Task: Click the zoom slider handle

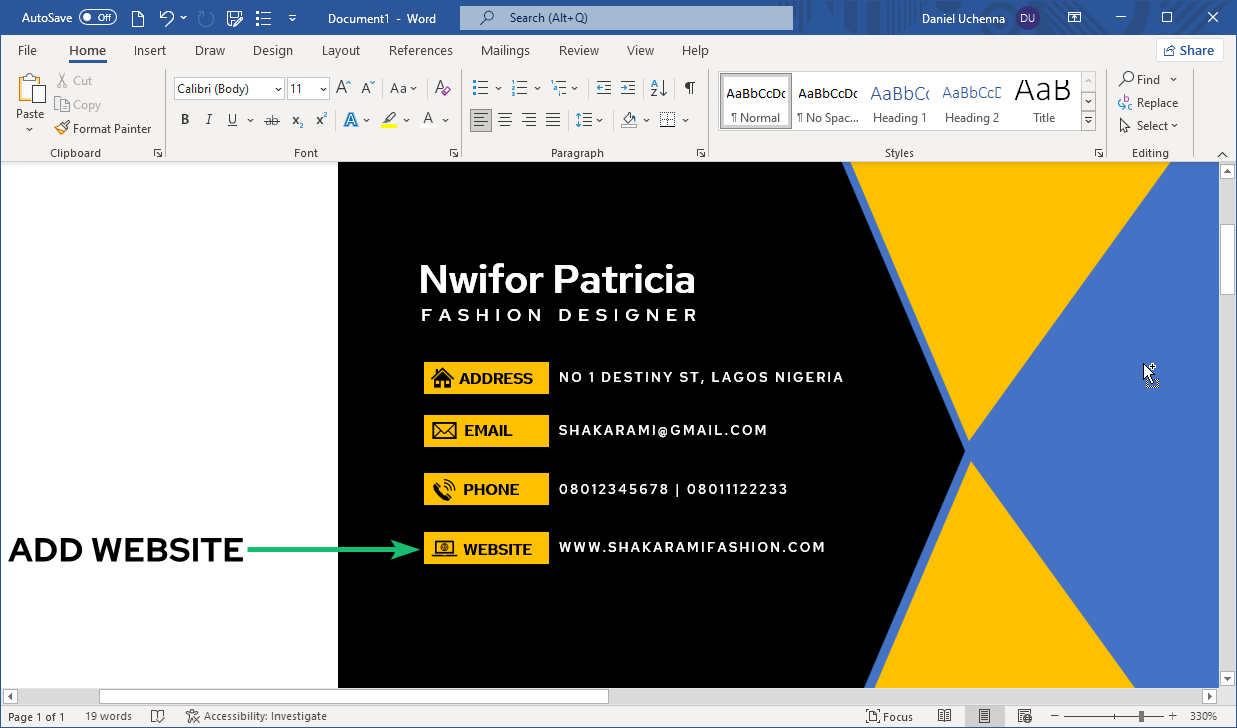Action: click(1141, 716)
